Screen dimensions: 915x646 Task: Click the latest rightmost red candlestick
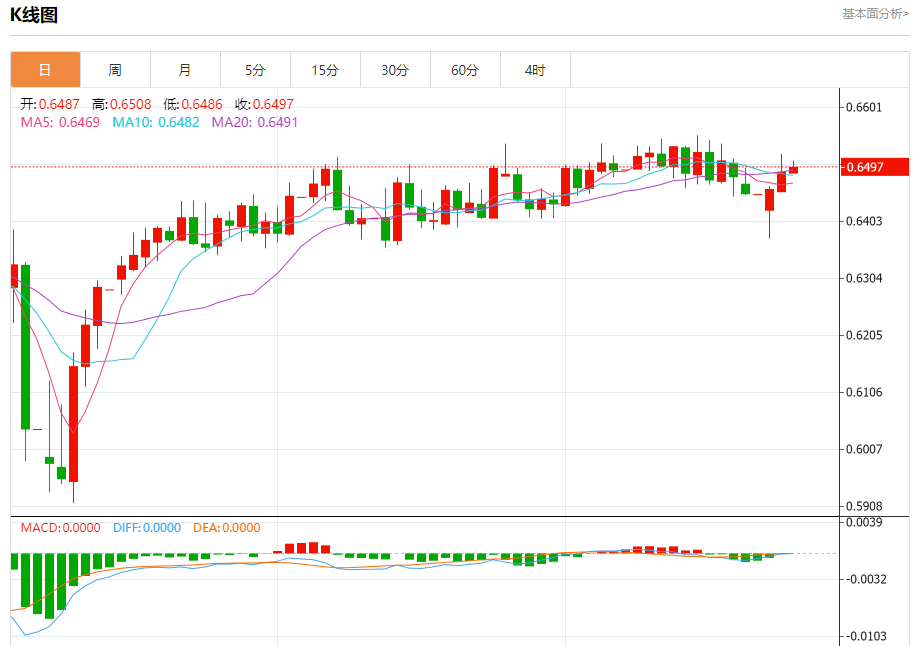(794, 169)
